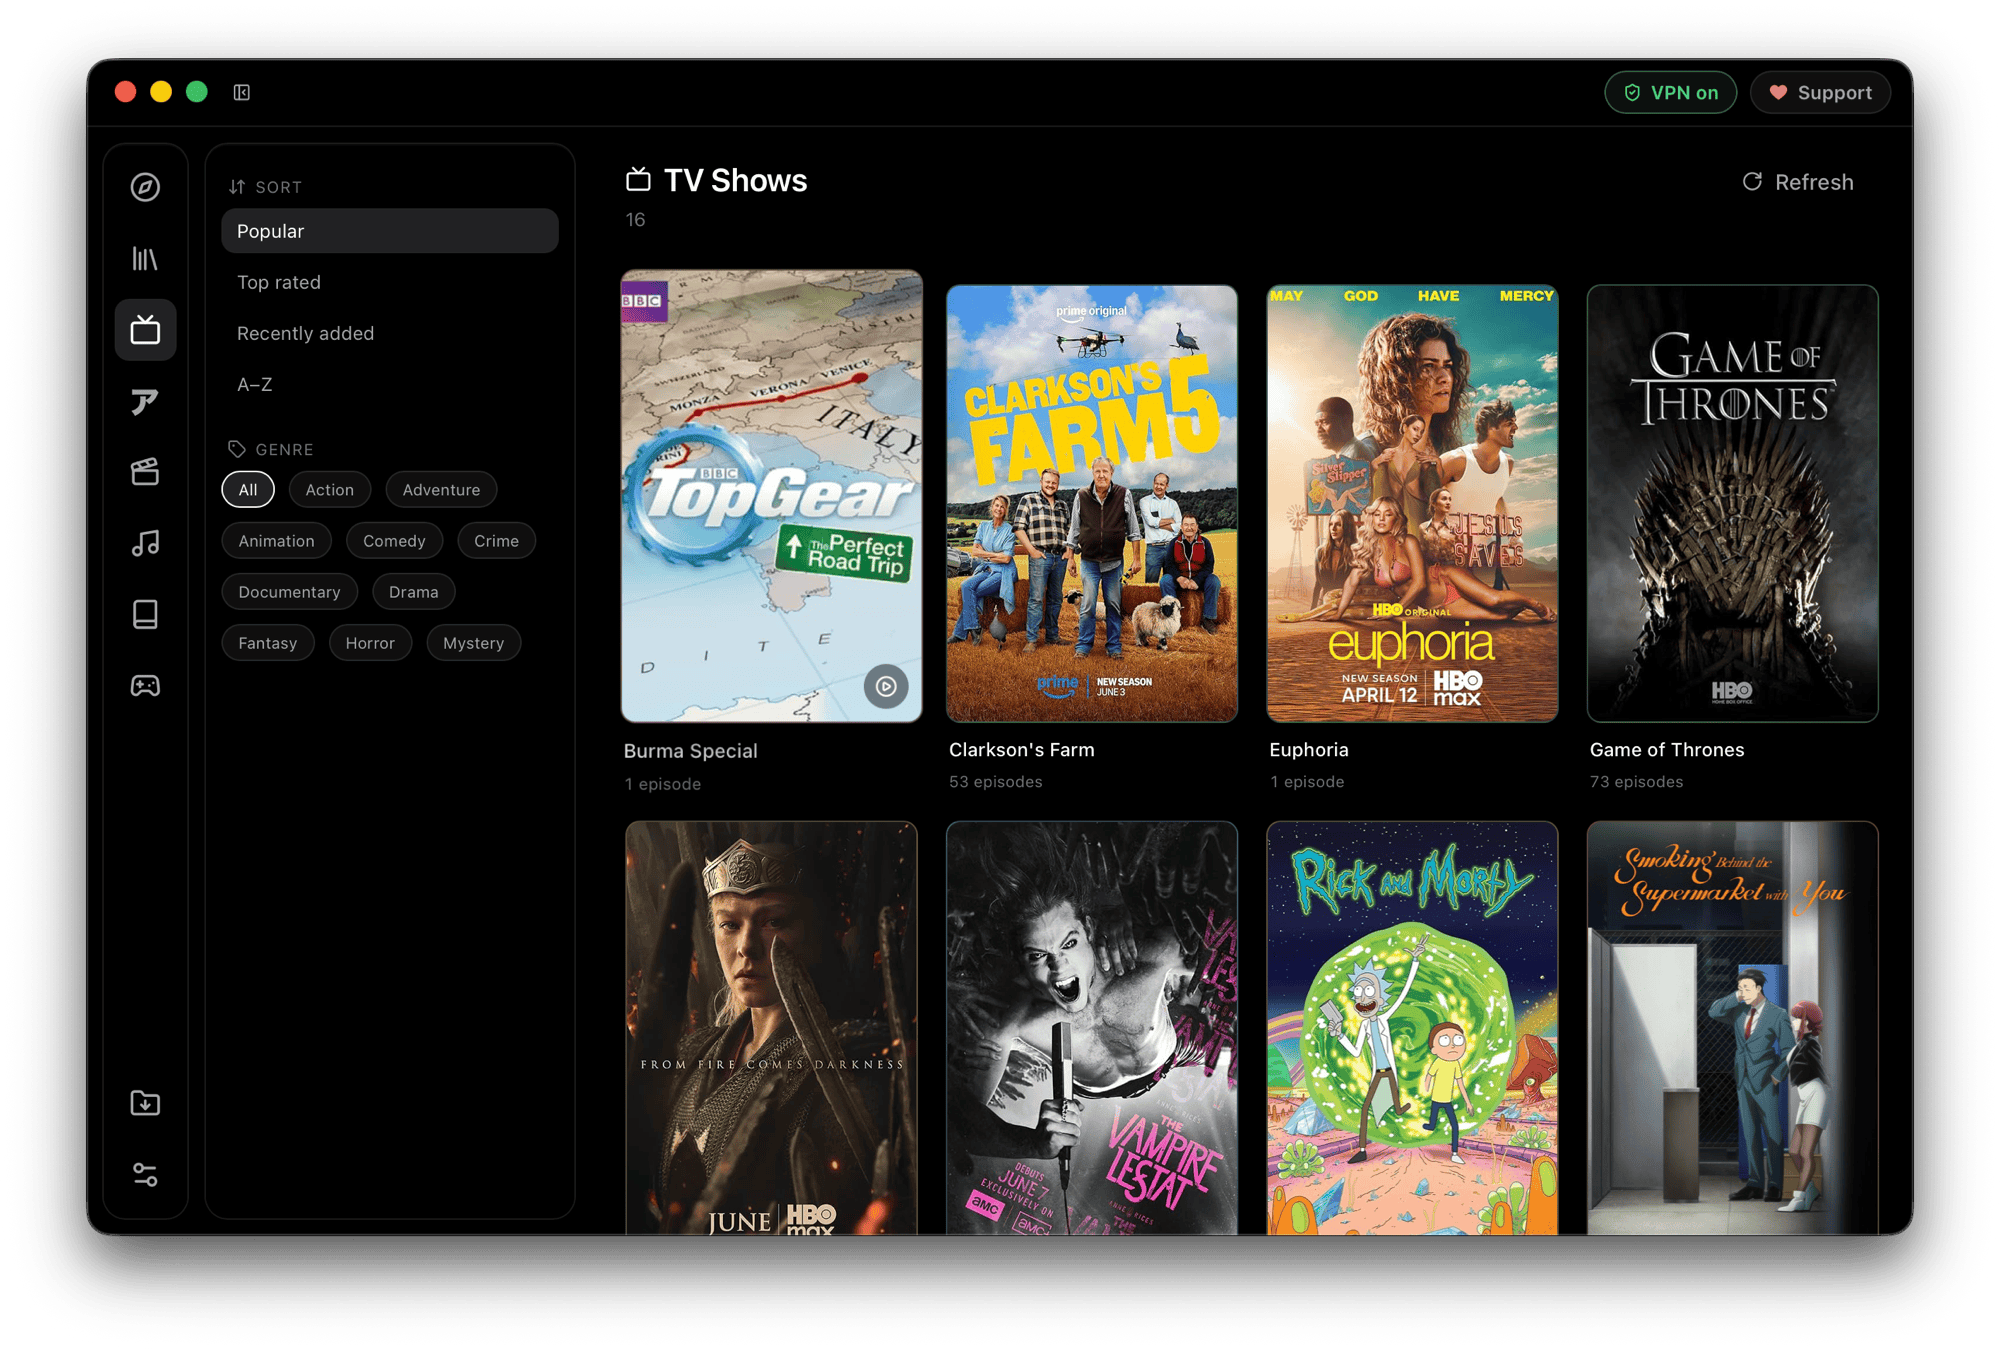Open the Movies clapperboard icon
The height and width of the screenshot is (1350, 2000).
(145, 472)
